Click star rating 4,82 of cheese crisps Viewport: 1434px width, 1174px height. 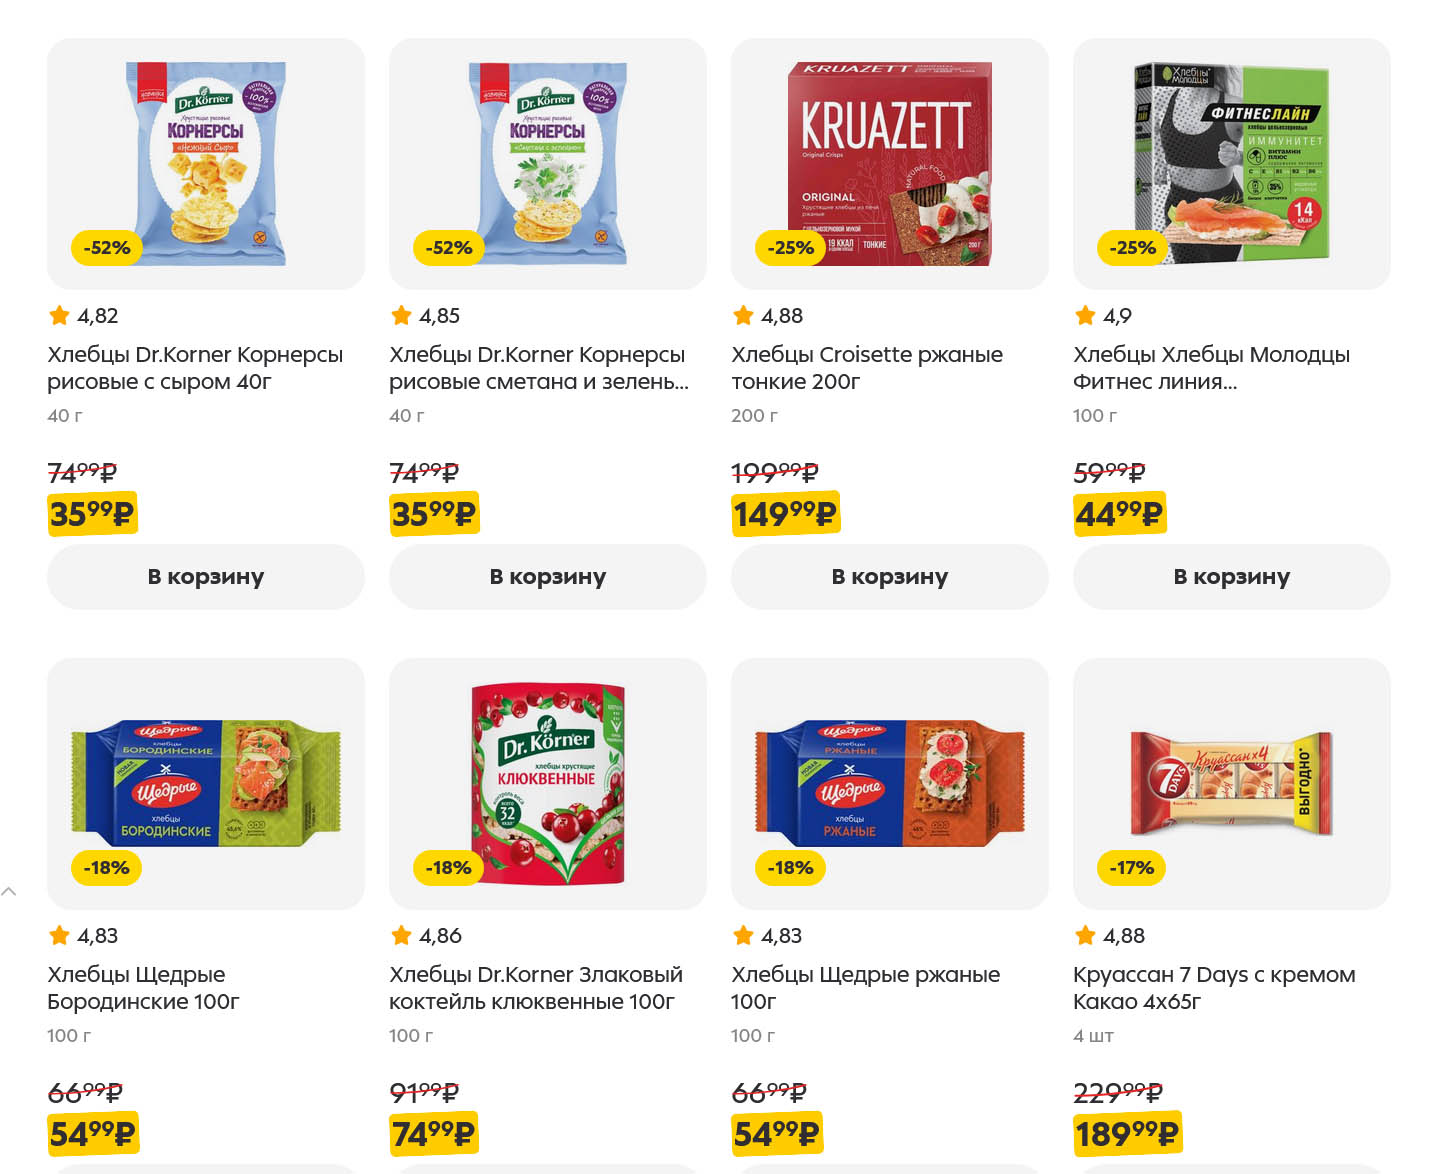point(84,316)
